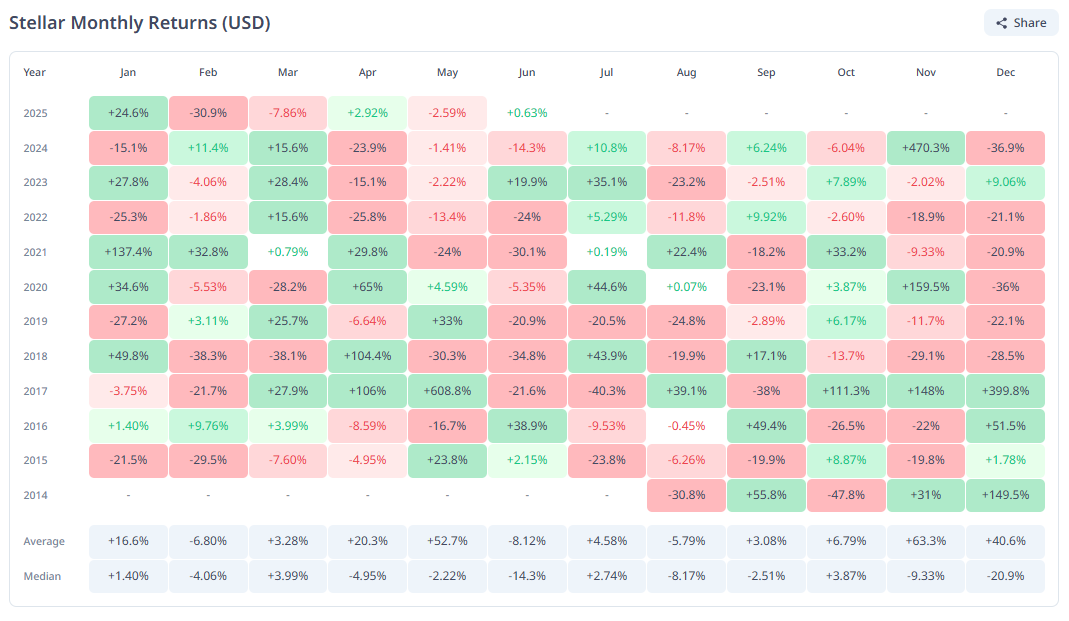Click the Median row label
The image size is (1069, 621).
[42, 576]
